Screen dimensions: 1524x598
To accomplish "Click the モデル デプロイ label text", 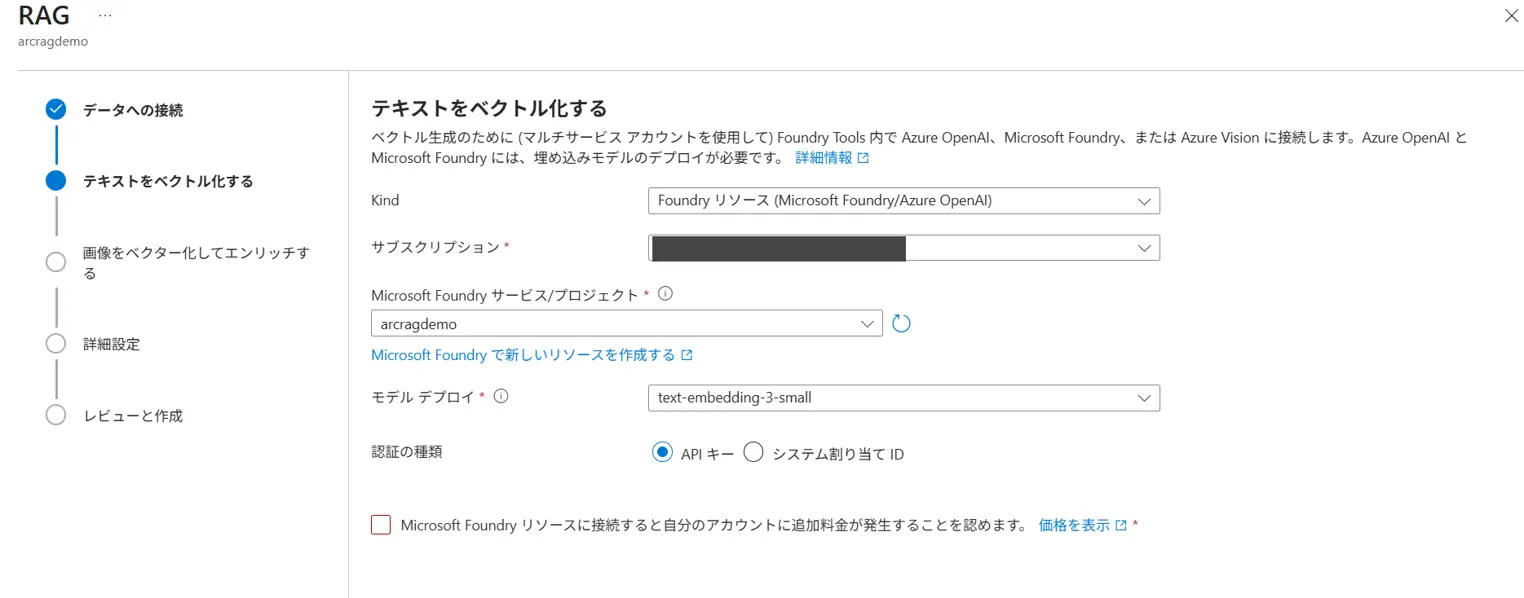I will [x=423, y=396].
